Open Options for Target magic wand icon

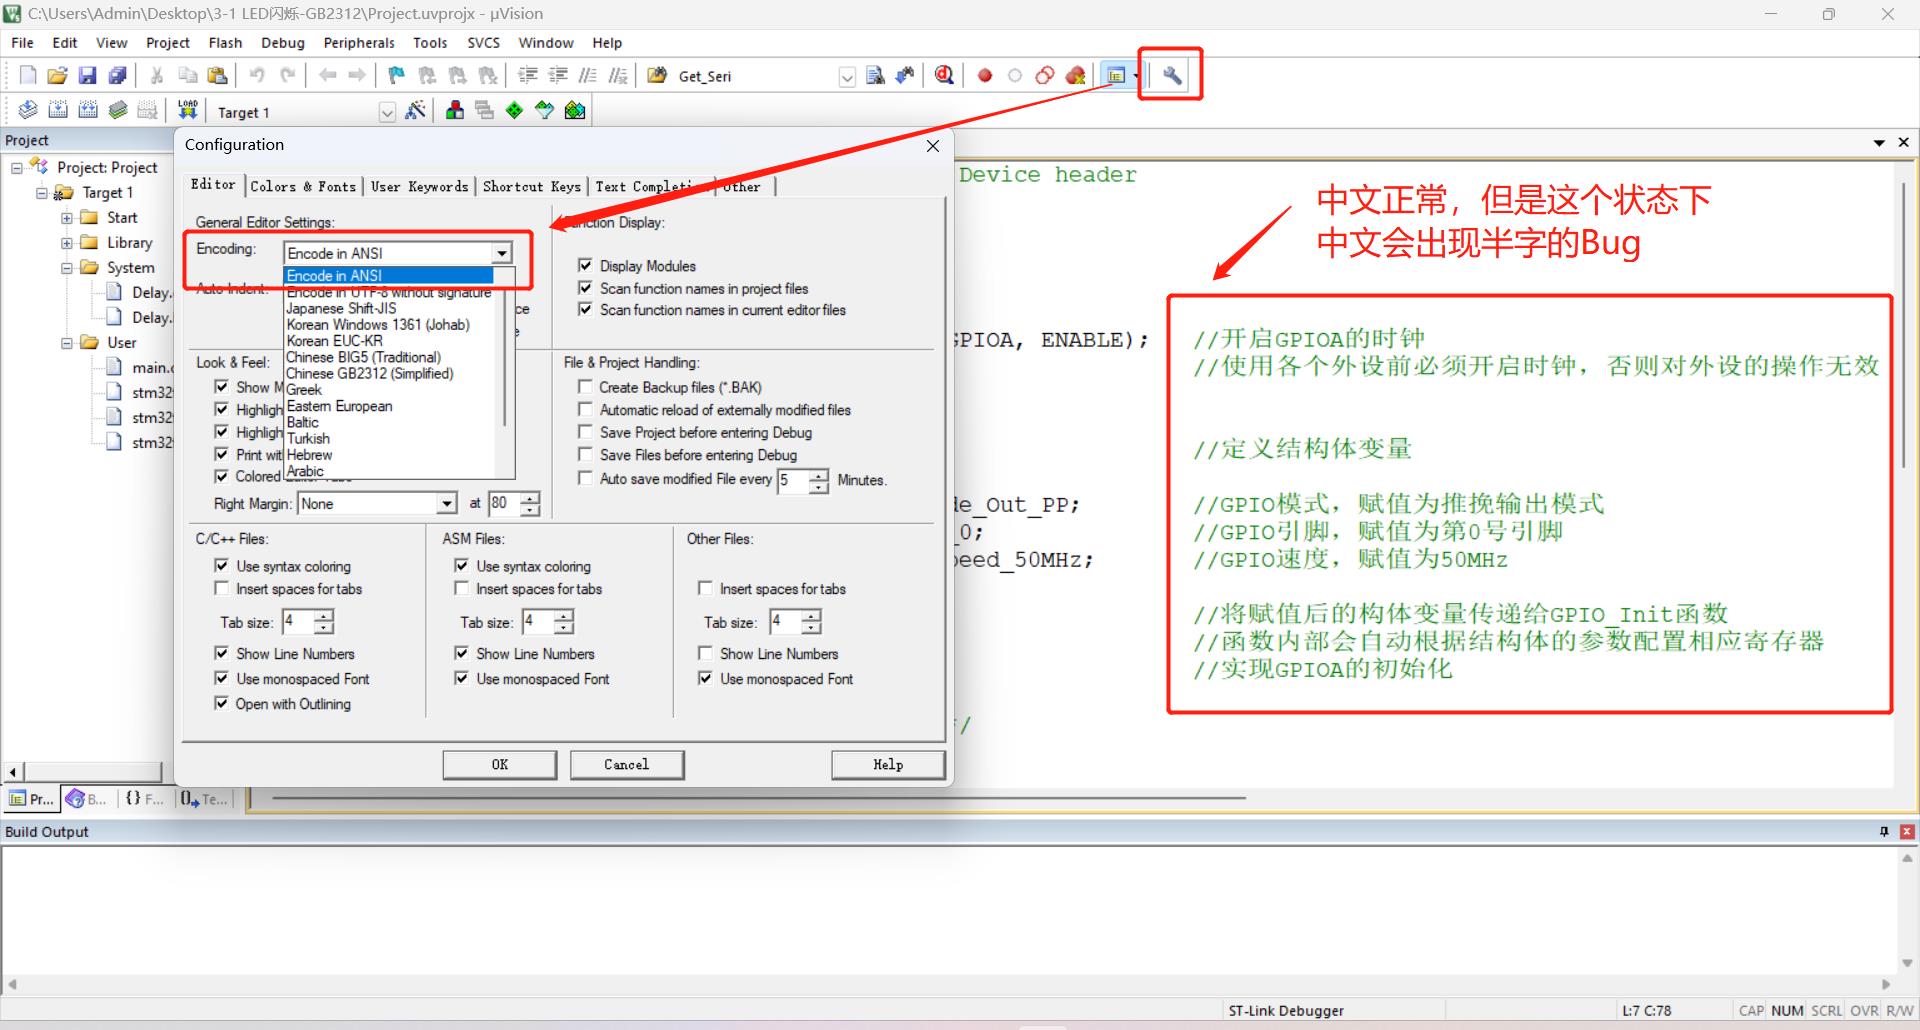pos(415,110)
